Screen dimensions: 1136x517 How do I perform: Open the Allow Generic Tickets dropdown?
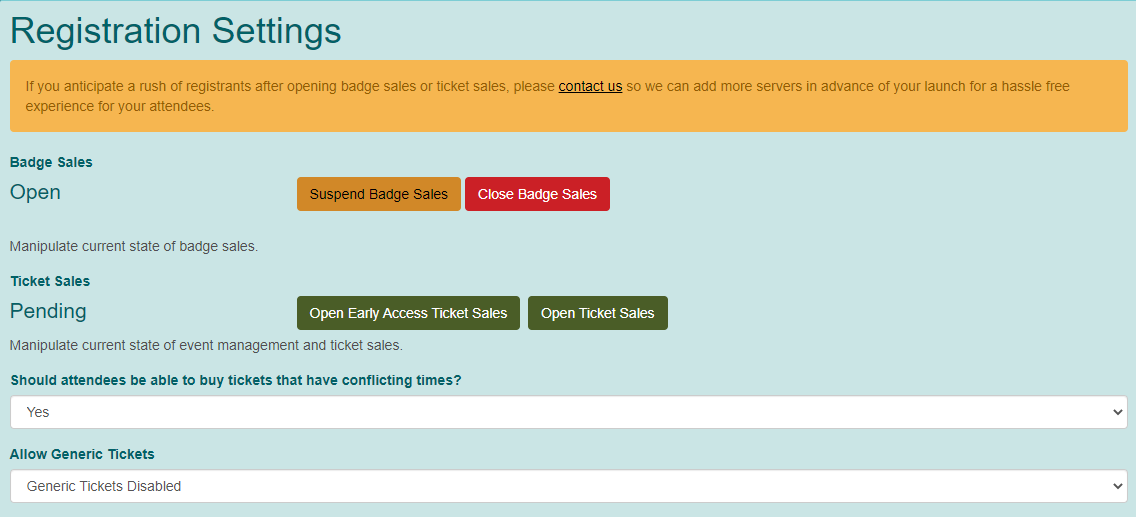[568, 486]
